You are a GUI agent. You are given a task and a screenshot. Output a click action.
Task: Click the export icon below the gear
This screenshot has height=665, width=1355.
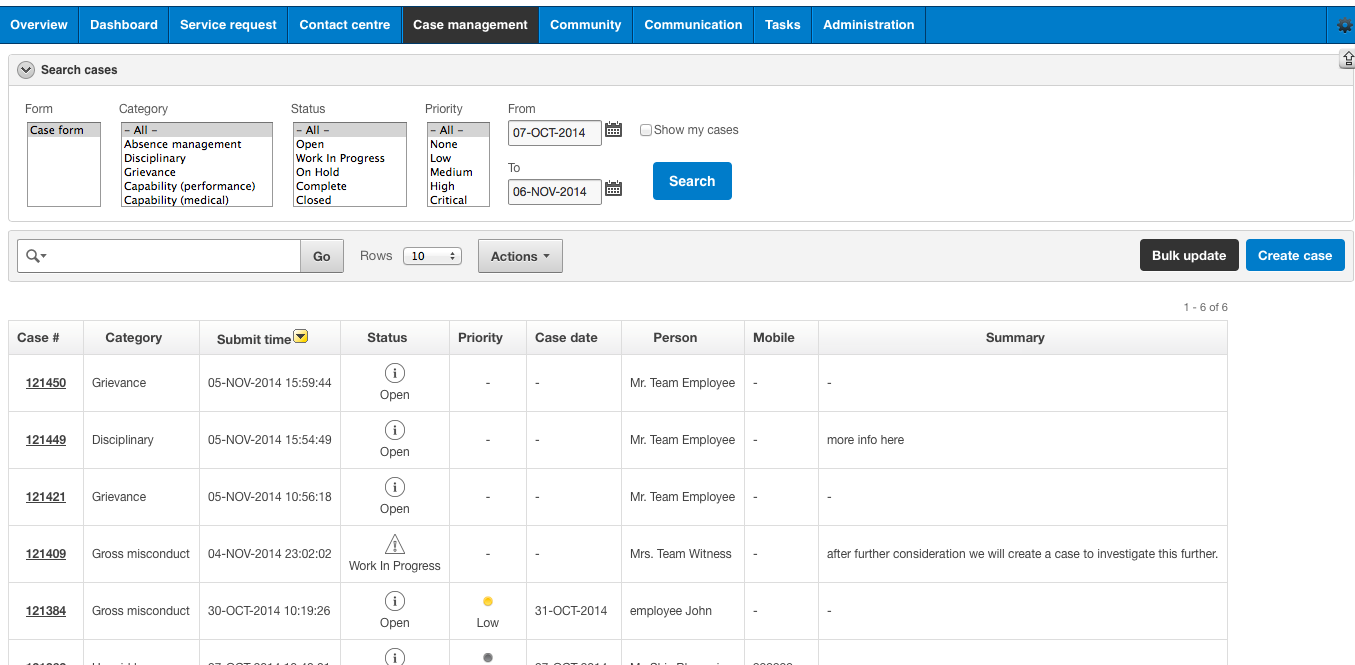[1345, 59]
